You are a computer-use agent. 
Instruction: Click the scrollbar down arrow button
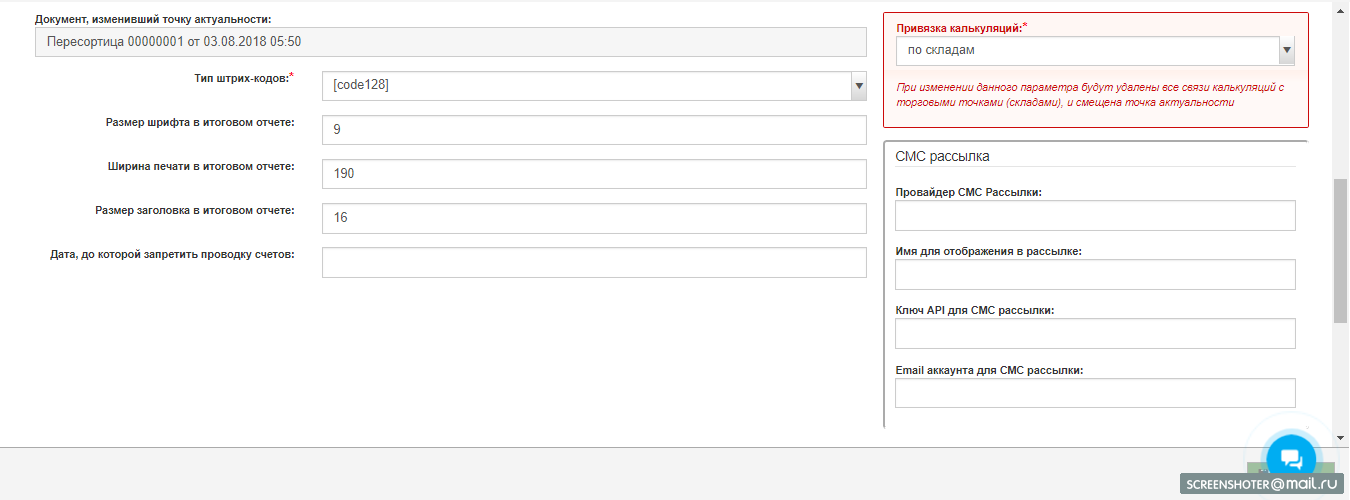click(1340, 437)
